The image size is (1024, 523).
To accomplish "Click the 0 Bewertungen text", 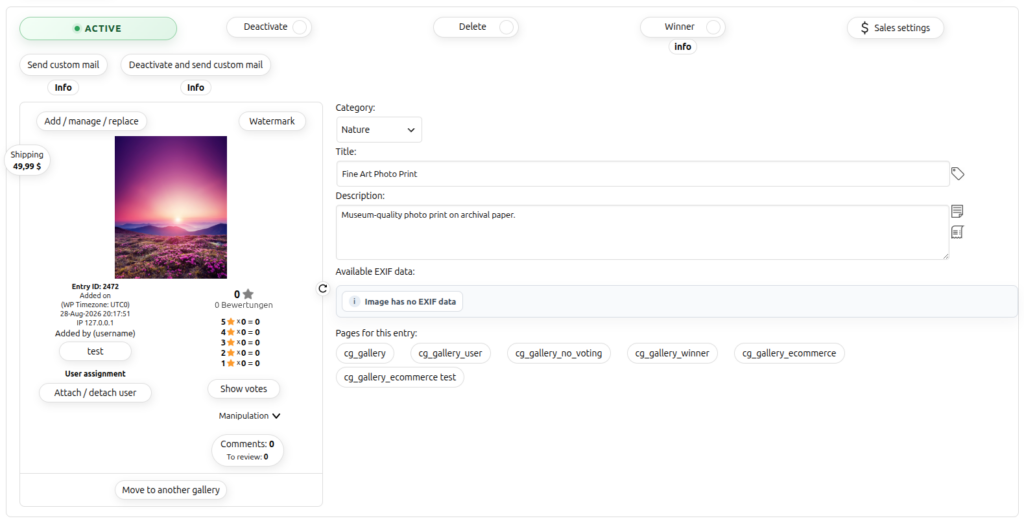I will coord(244,305).
